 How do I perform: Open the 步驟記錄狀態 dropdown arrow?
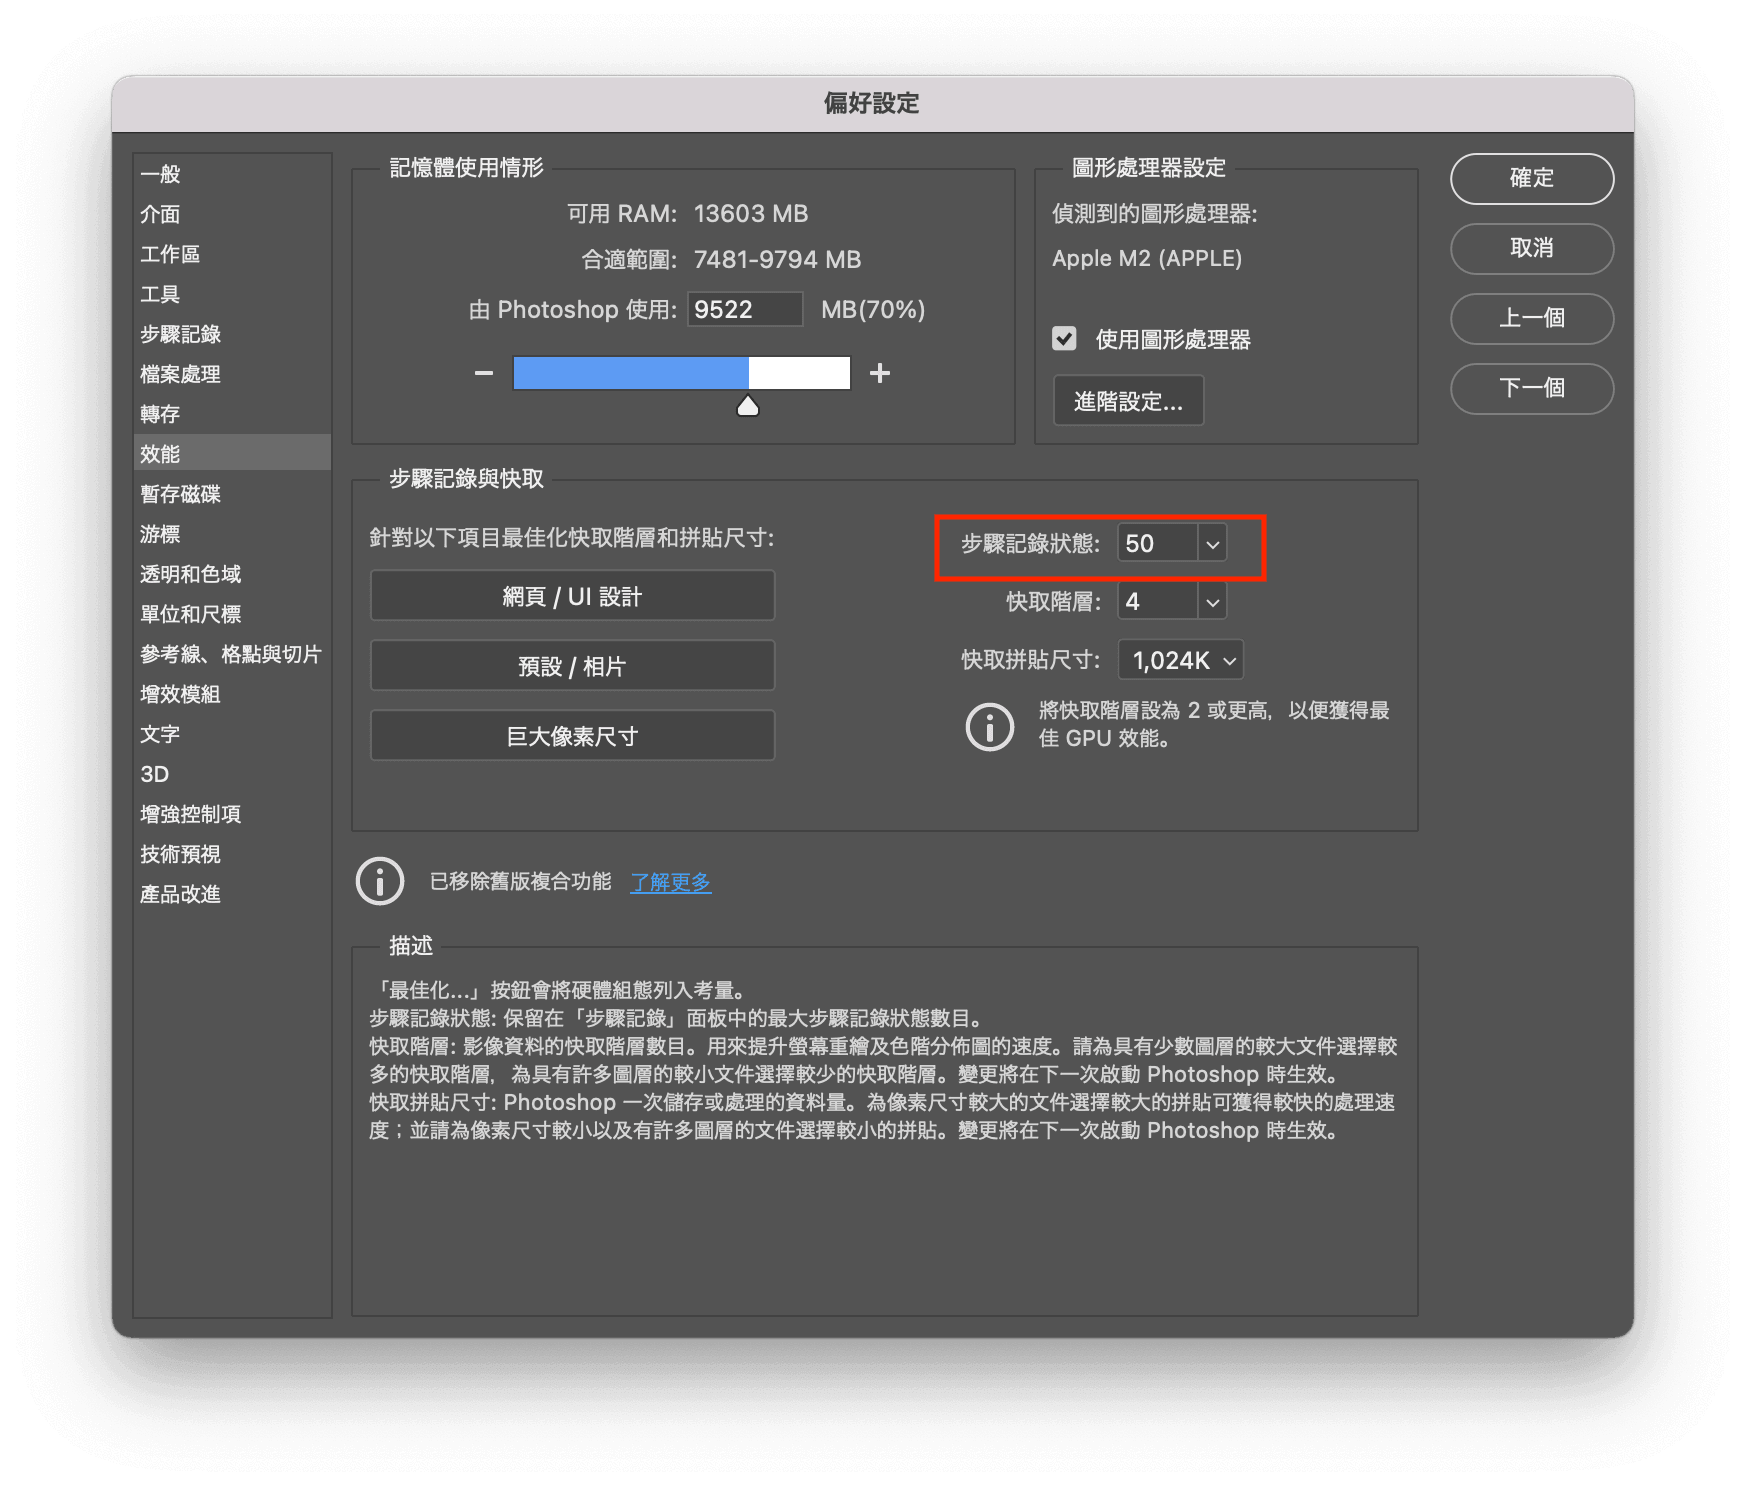[1212, 544]
